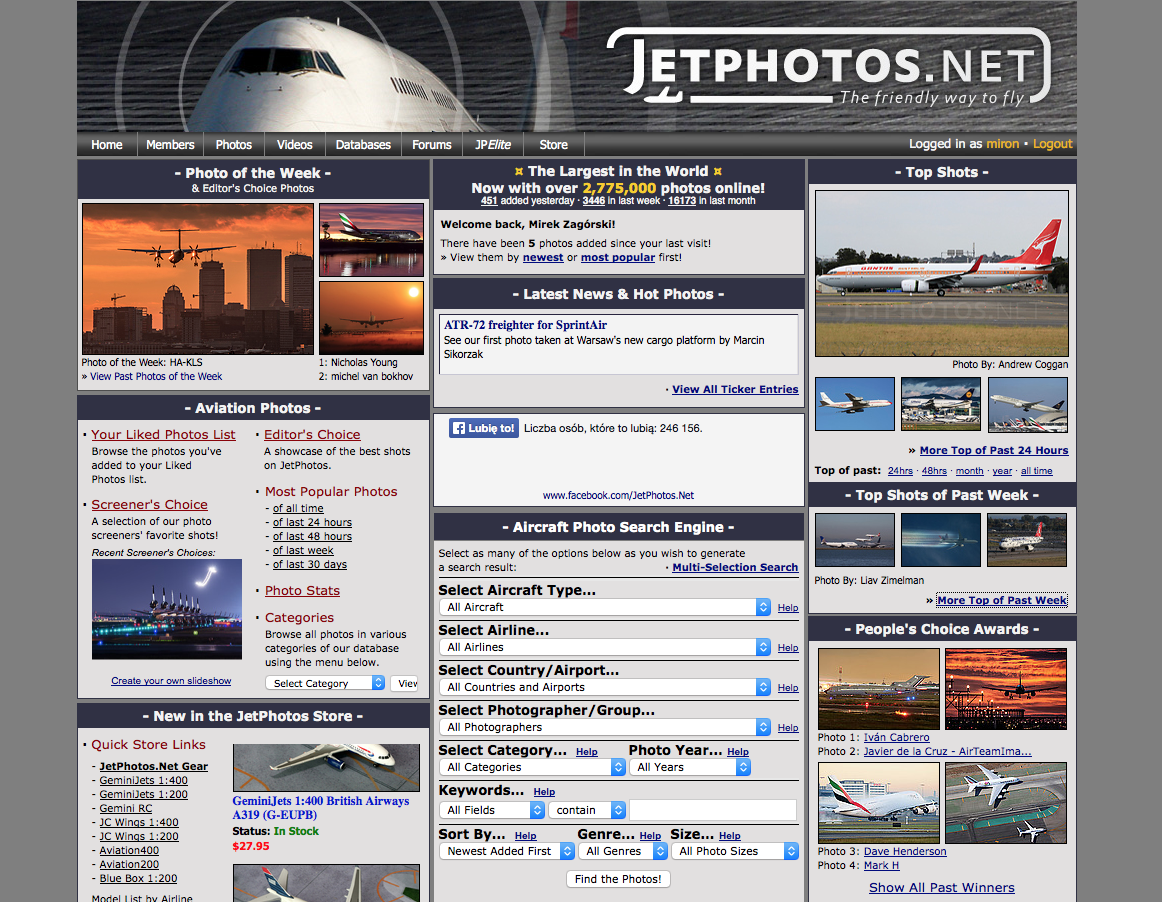Expand the All Aircraft dropdown
The image size is (1162, 902).
605,607
